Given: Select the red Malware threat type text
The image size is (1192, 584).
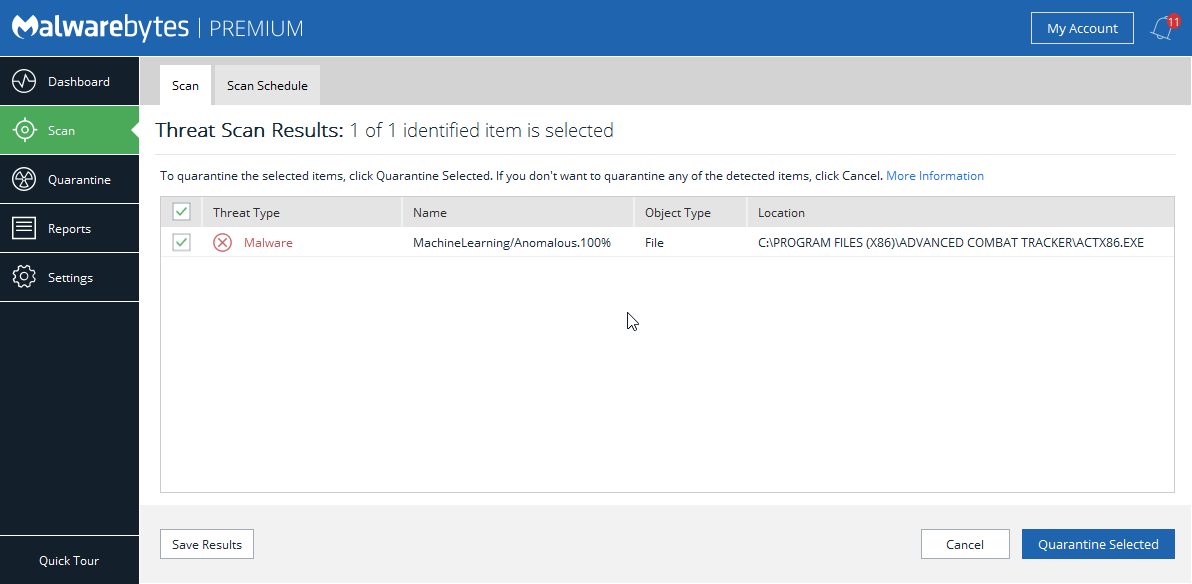Looking at the screenshot, I should [268, 243].
